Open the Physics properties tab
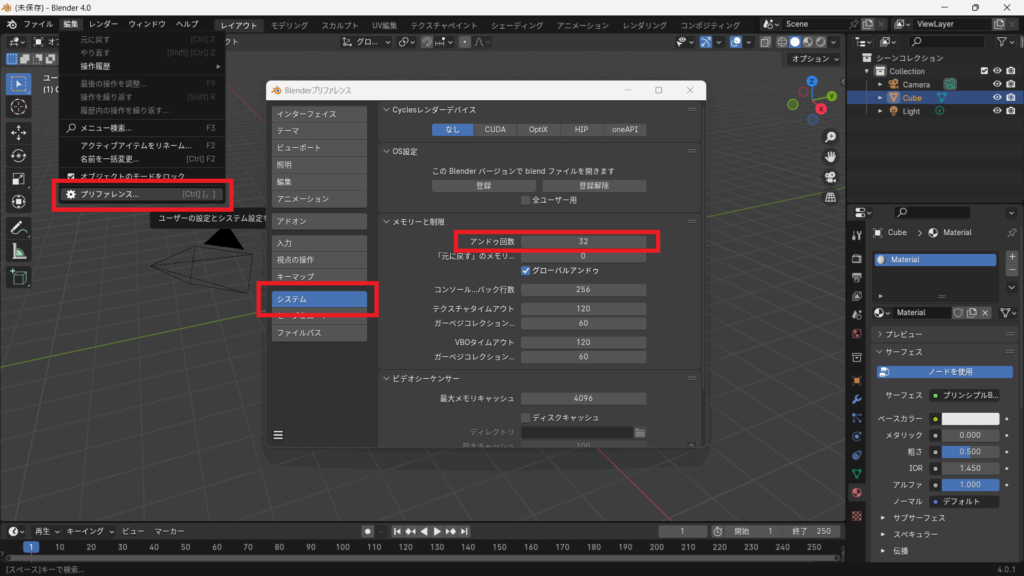This screenshot has width=1024, height=576. pos(857,436)
